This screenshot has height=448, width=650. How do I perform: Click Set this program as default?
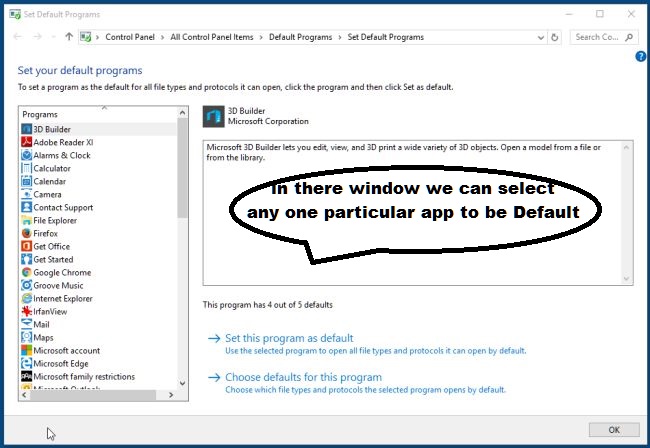[289, 338]
